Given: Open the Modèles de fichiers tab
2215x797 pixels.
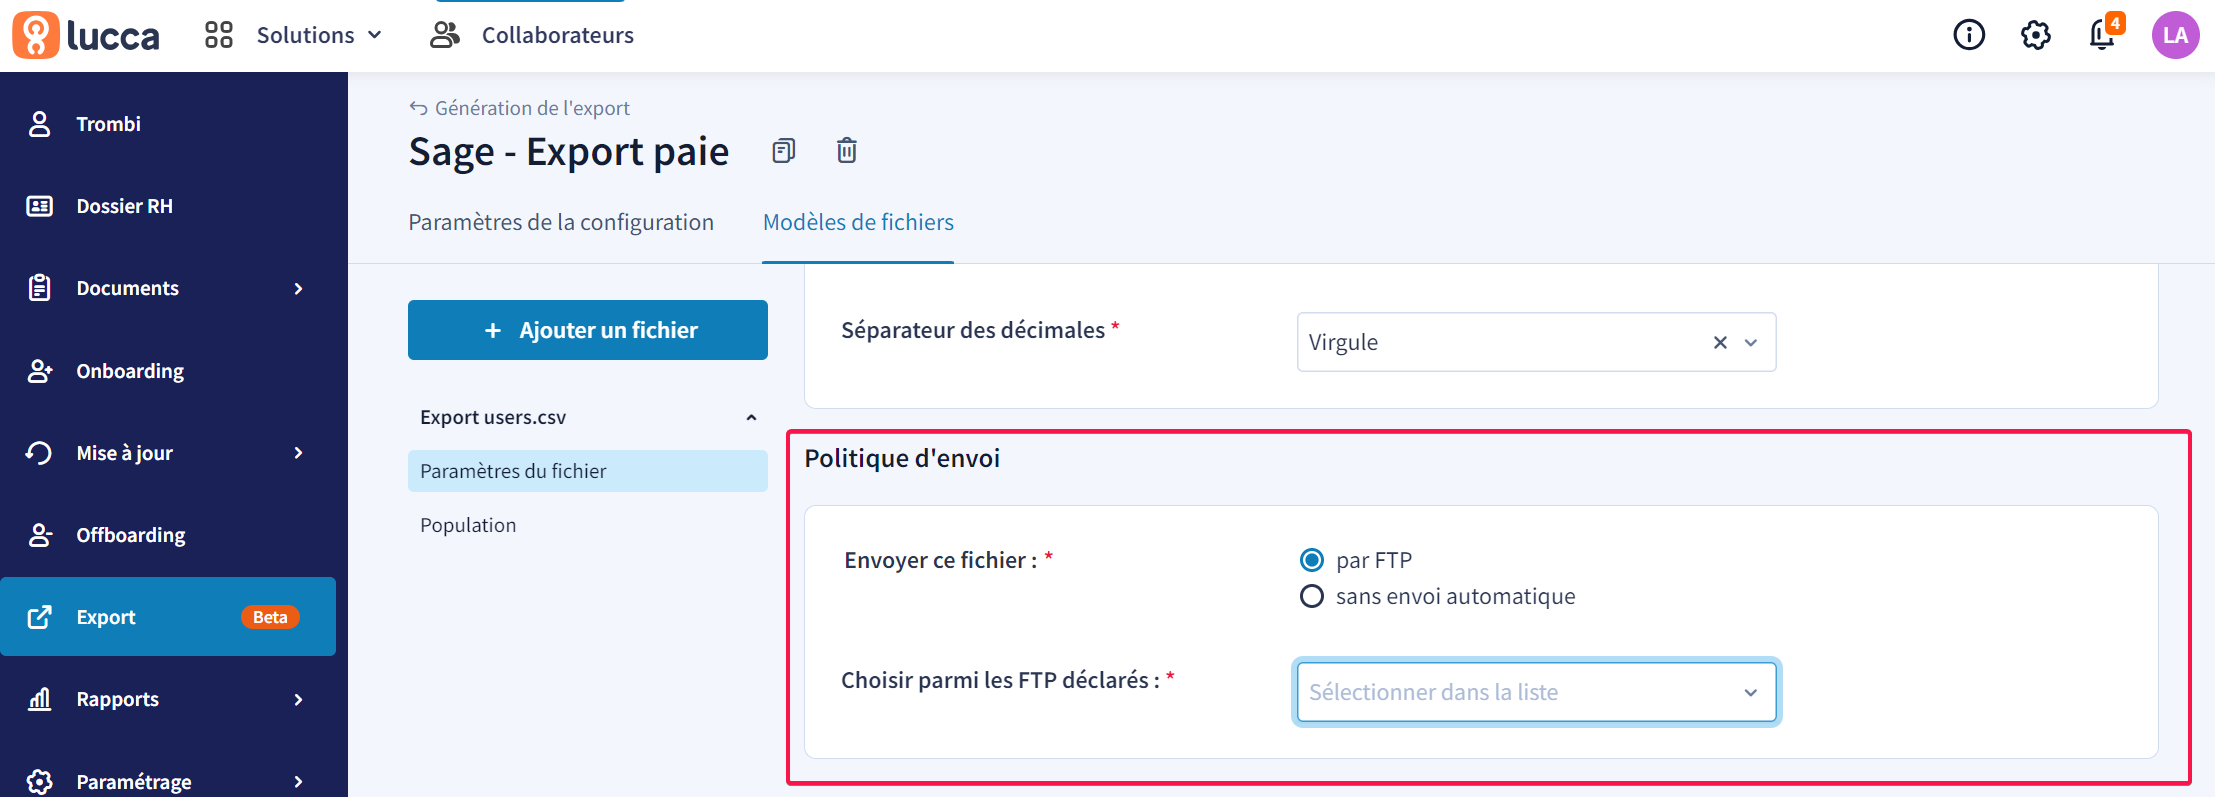Looking at the screenshot, I should [858, 222].
